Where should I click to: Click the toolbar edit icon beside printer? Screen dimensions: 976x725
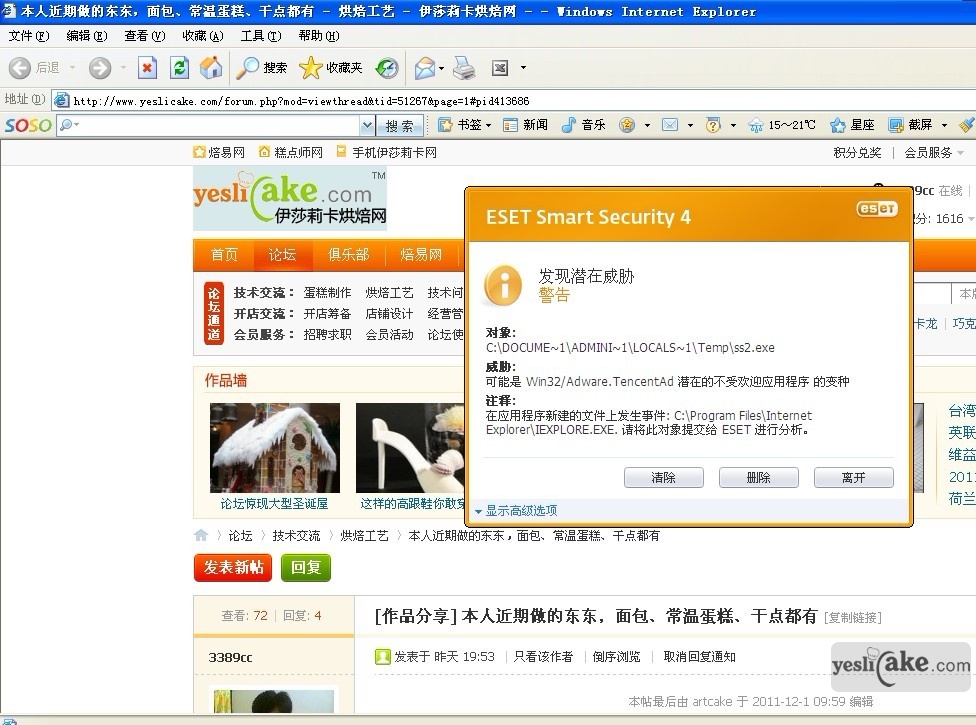coord(500,67)
